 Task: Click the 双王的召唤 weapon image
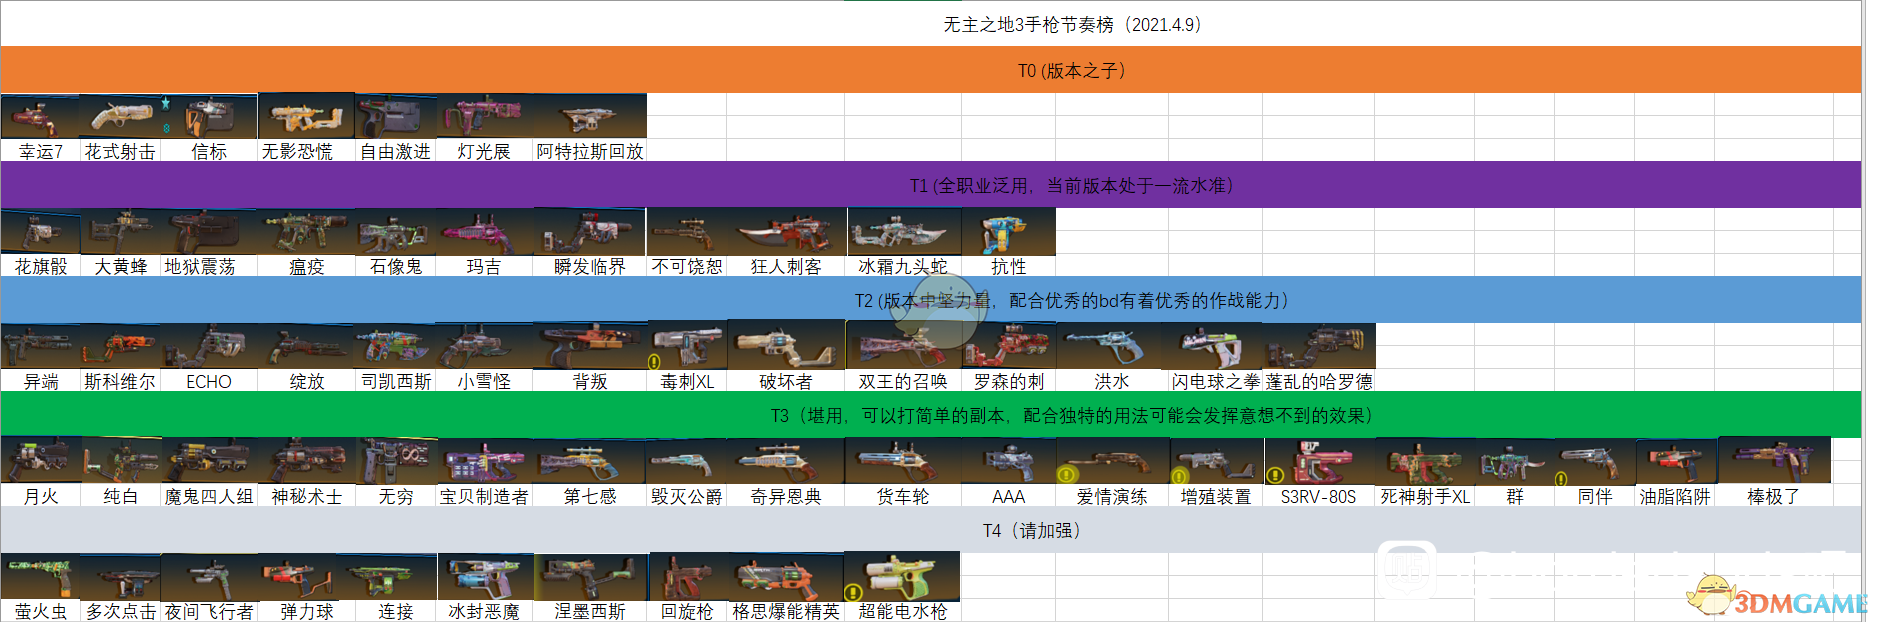pyautogui.click(x=904, y=347)
